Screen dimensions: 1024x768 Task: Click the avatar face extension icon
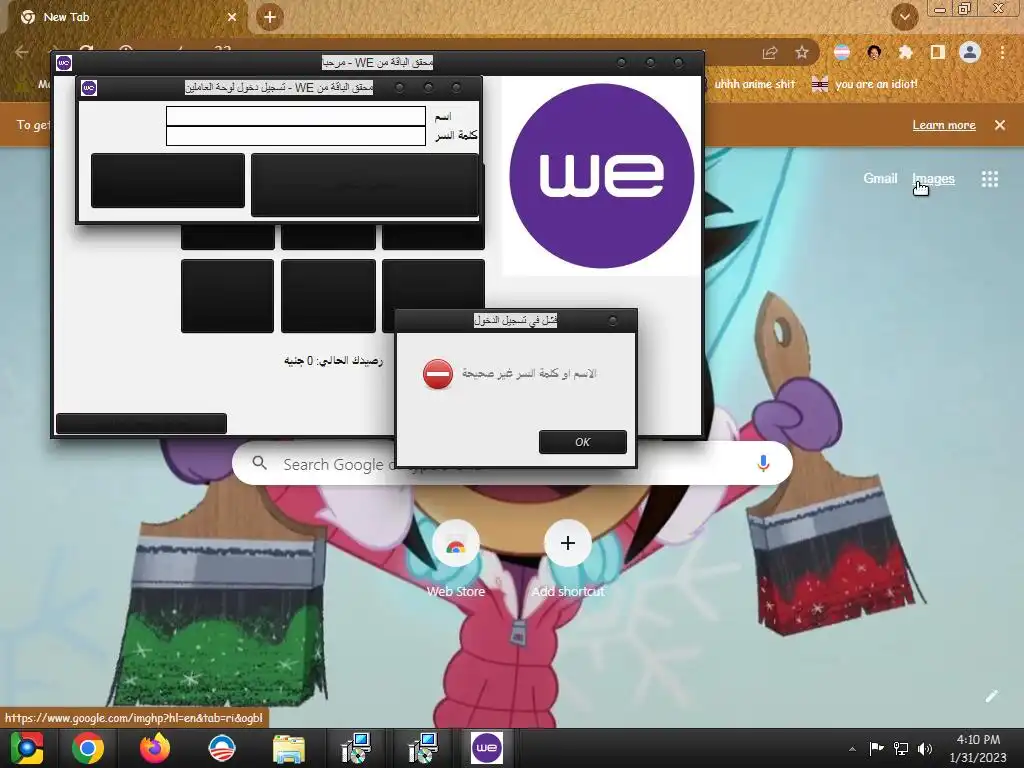pos(874,52)
